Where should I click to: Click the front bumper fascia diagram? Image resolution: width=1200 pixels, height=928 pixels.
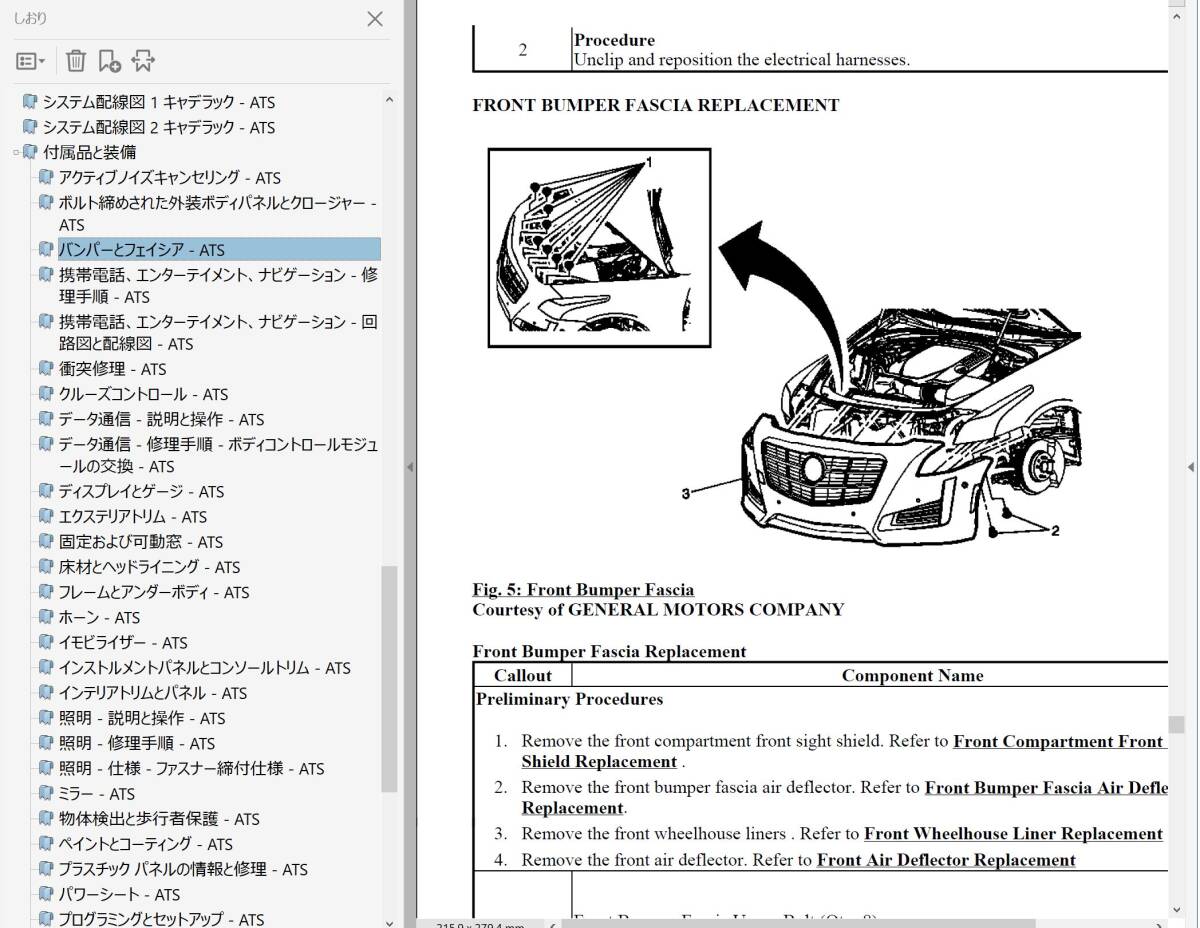point(785,347)
